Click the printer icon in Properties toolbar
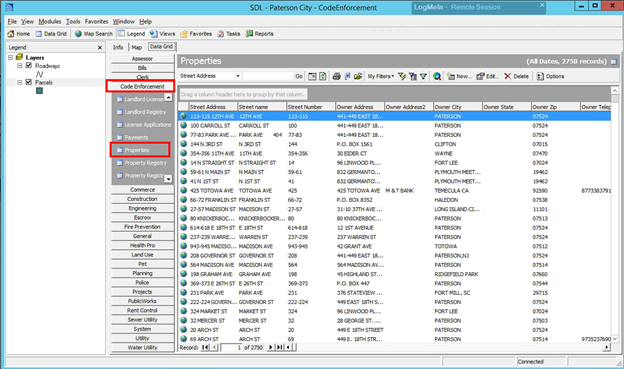Image resolution: width=624 pixels, height=369 pixels. [x=336, y=76]
